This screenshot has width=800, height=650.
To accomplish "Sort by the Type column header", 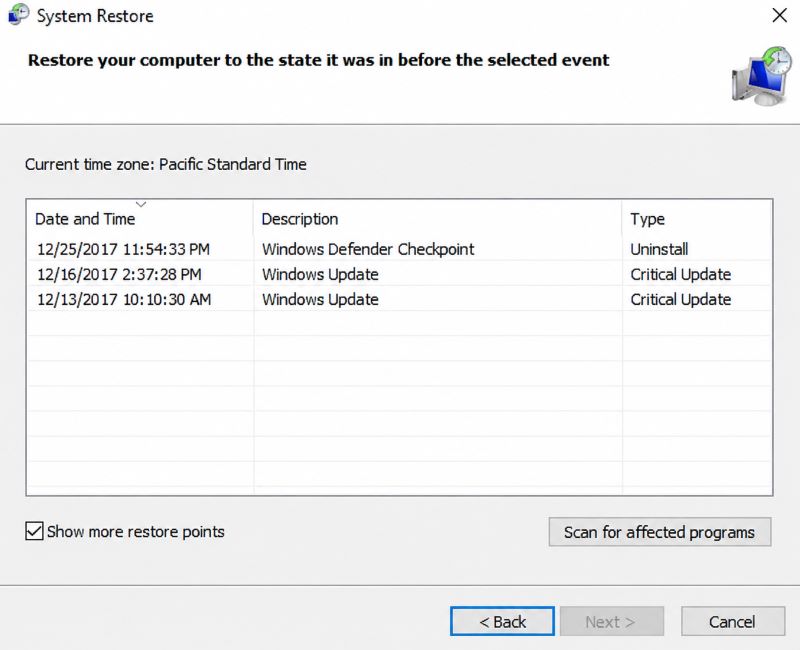I will (x=697, y=218).
